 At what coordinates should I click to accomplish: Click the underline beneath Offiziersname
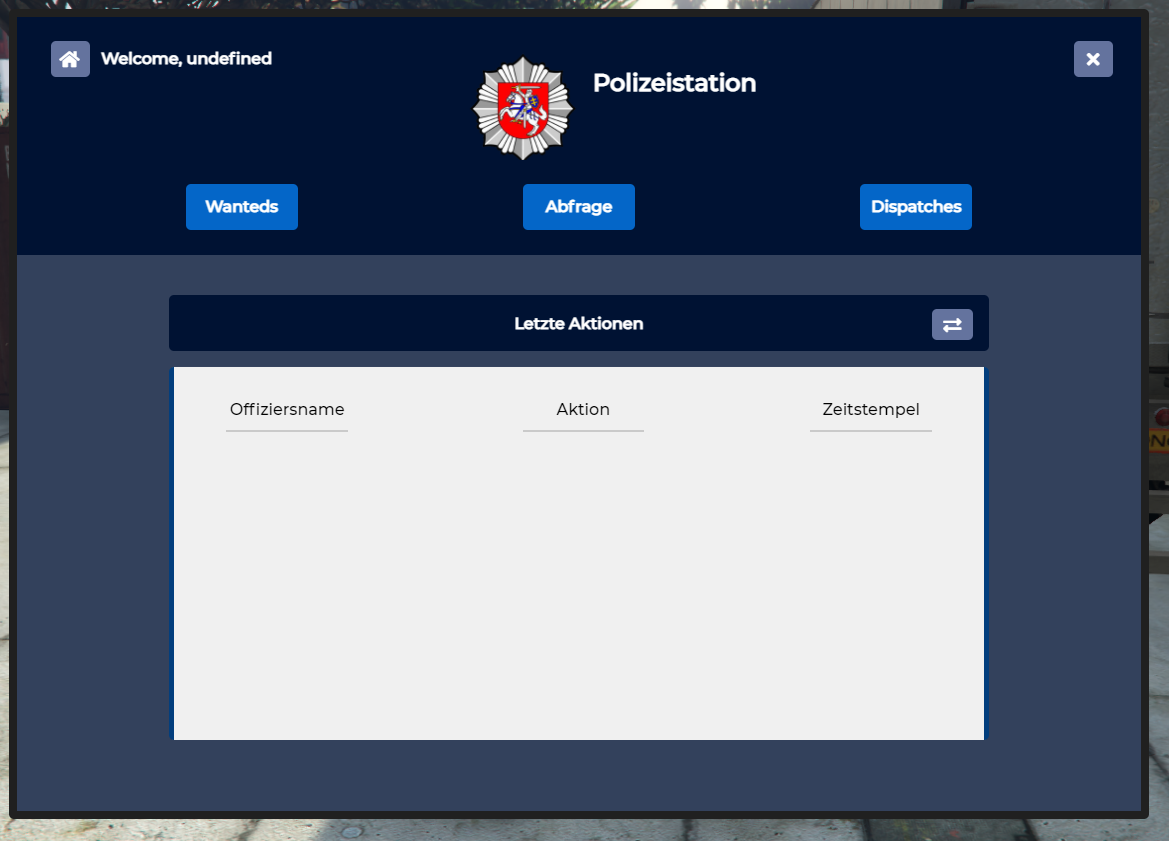(x=287, y=431)
